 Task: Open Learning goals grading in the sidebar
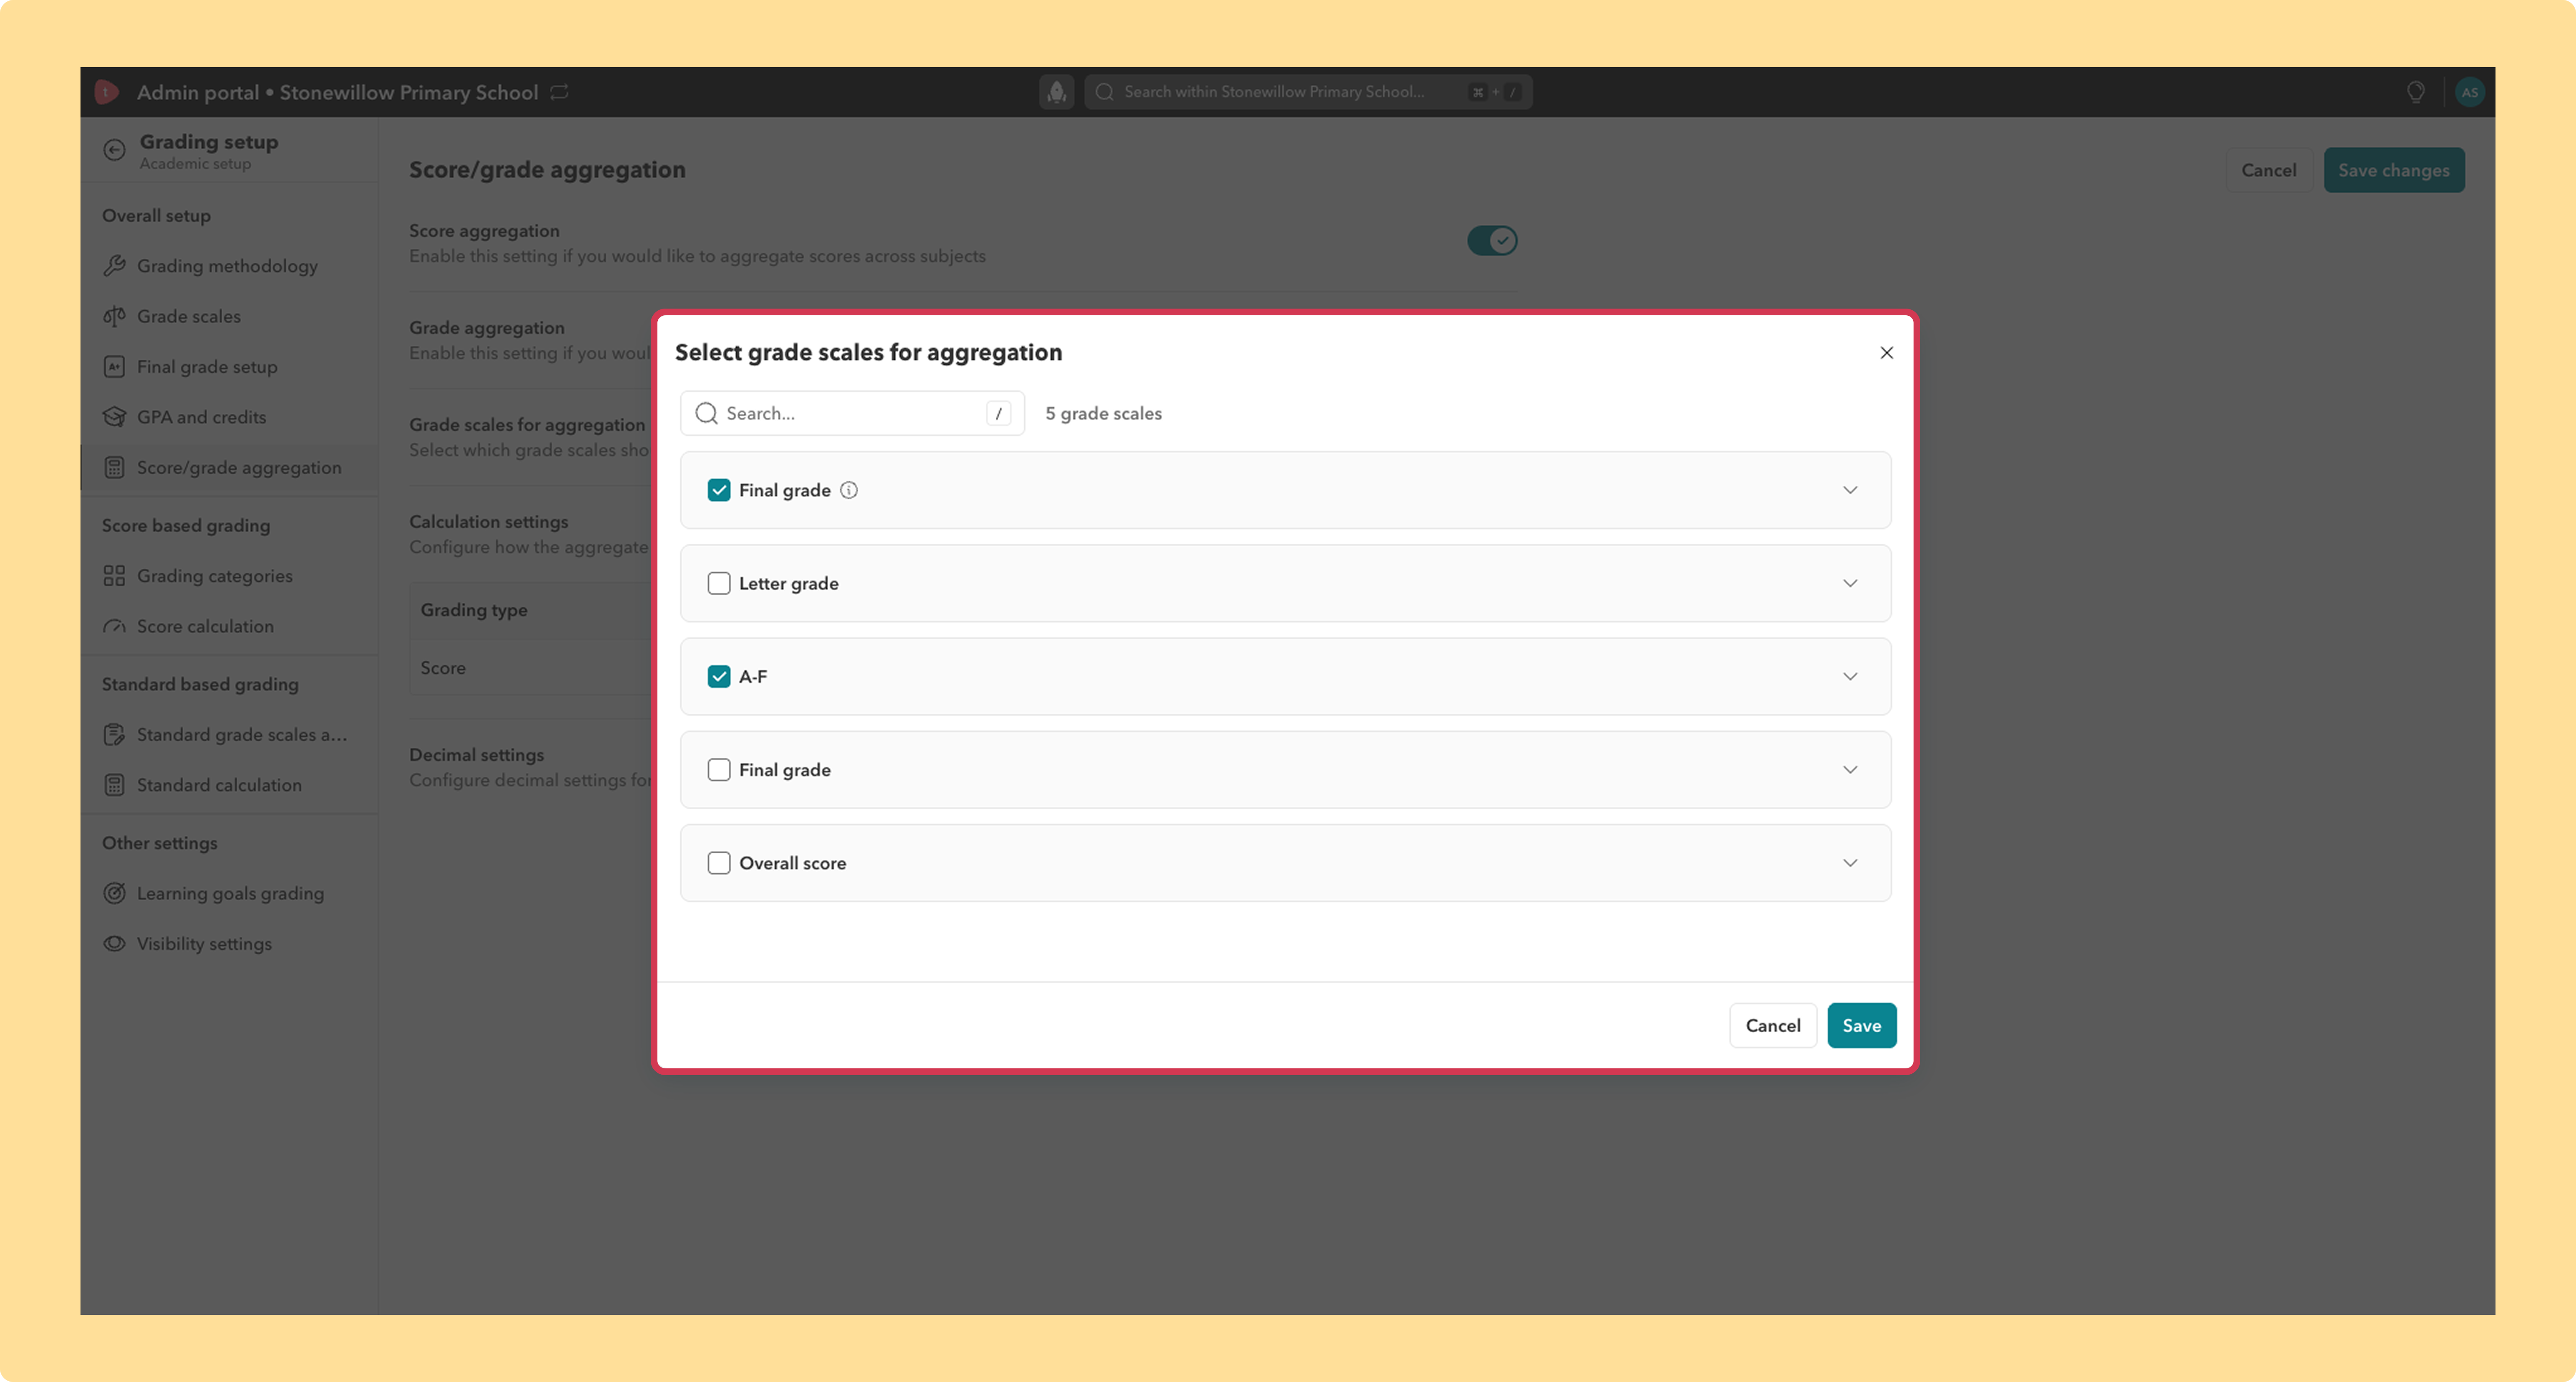coord(230,893)
